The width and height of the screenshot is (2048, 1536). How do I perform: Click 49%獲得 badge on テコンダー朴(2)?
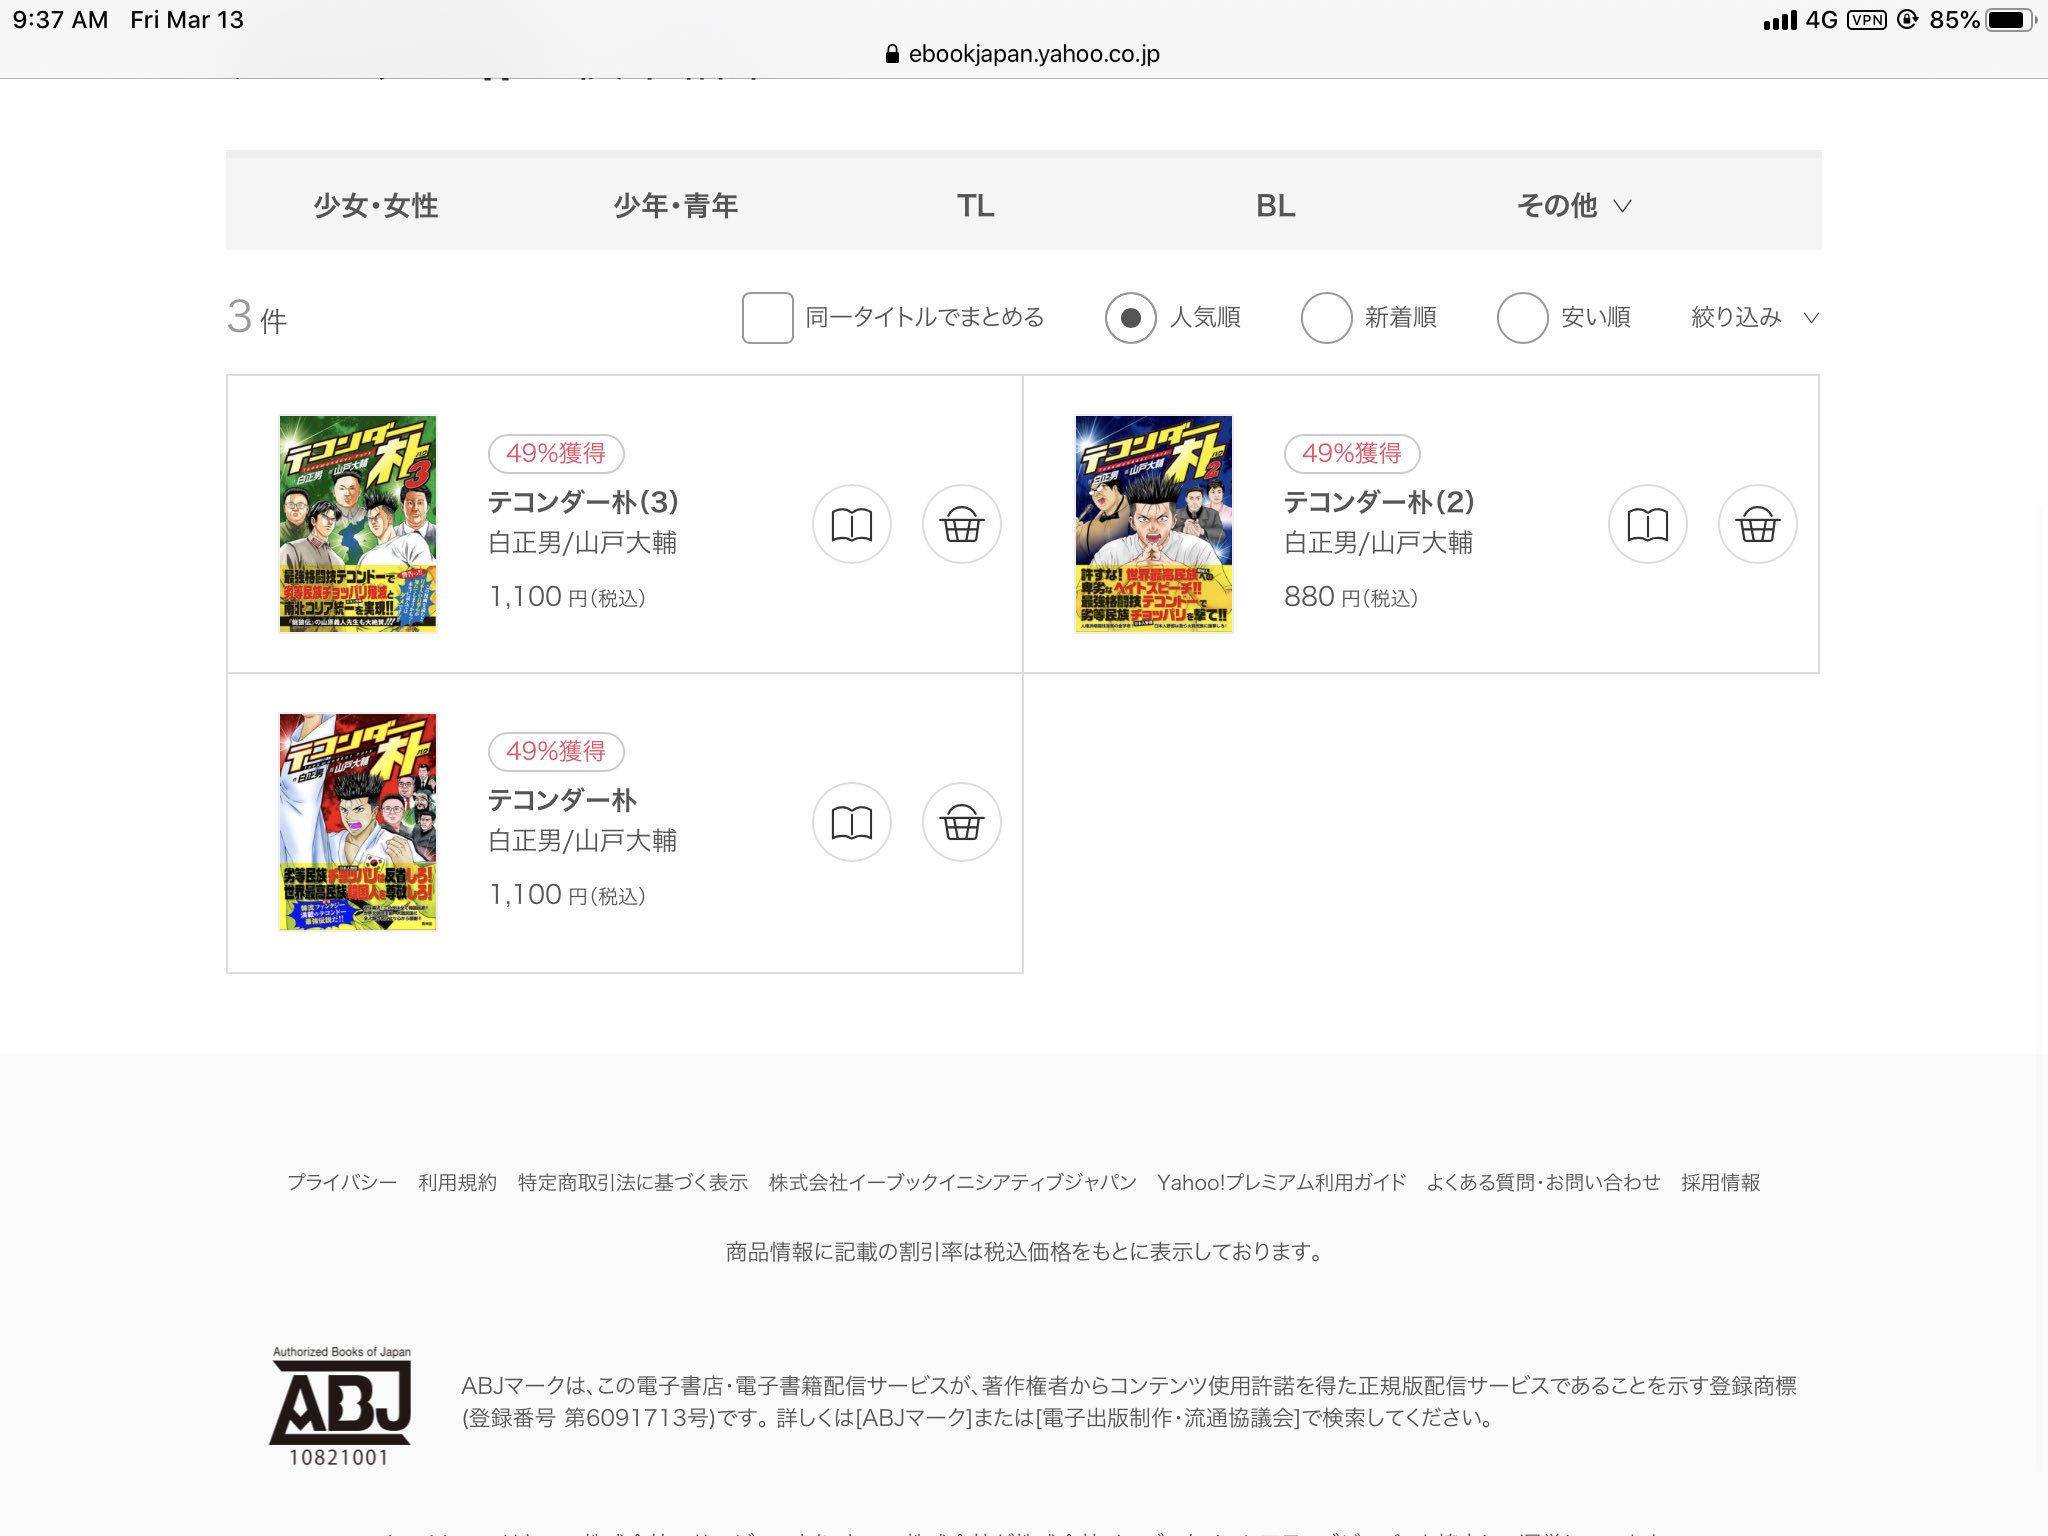point(1352,454)
